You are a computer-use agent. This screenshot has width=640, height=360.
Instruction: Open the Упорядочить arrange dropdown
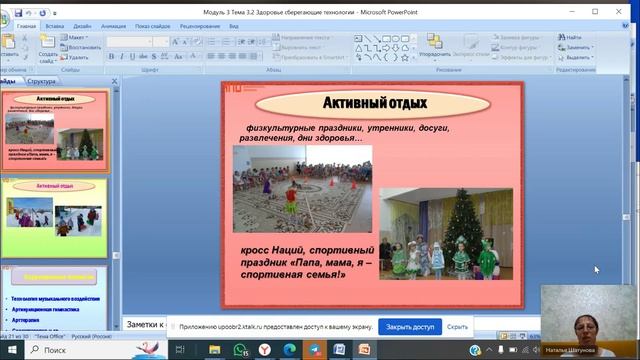tap(435, 47)
